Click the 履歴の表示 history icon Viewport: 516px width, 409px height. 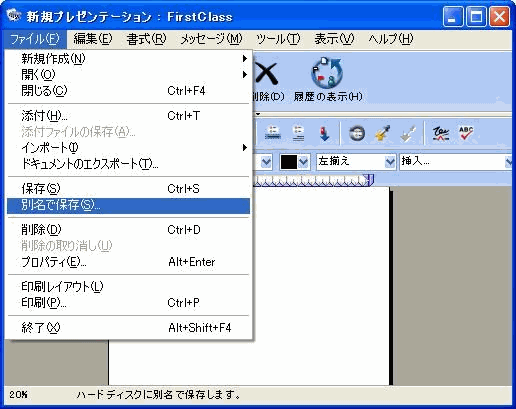[x=327, y=72]
